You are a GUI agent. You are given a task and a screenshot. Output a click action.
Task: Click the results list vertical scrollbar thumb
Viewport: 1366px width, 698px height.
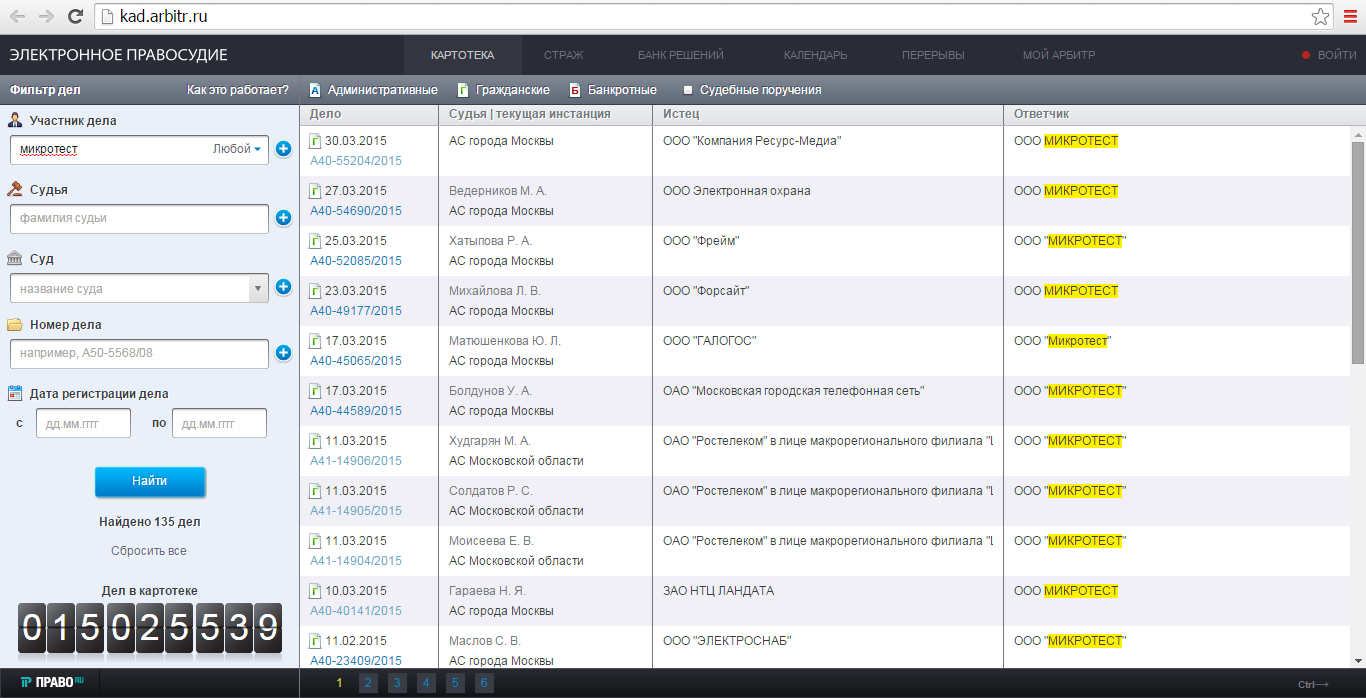1358,253
